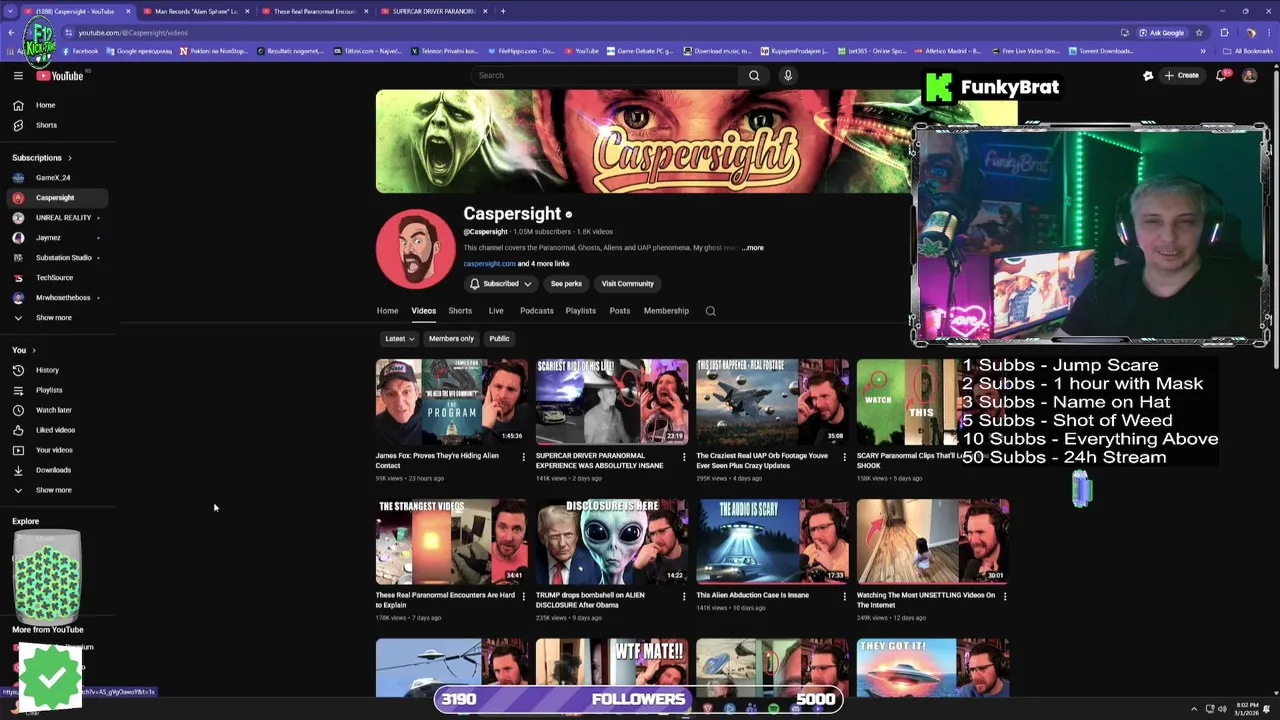Open the Subscribed notification dropdown
Viewport: 1280px width, 720px height.
click(500, 284)
